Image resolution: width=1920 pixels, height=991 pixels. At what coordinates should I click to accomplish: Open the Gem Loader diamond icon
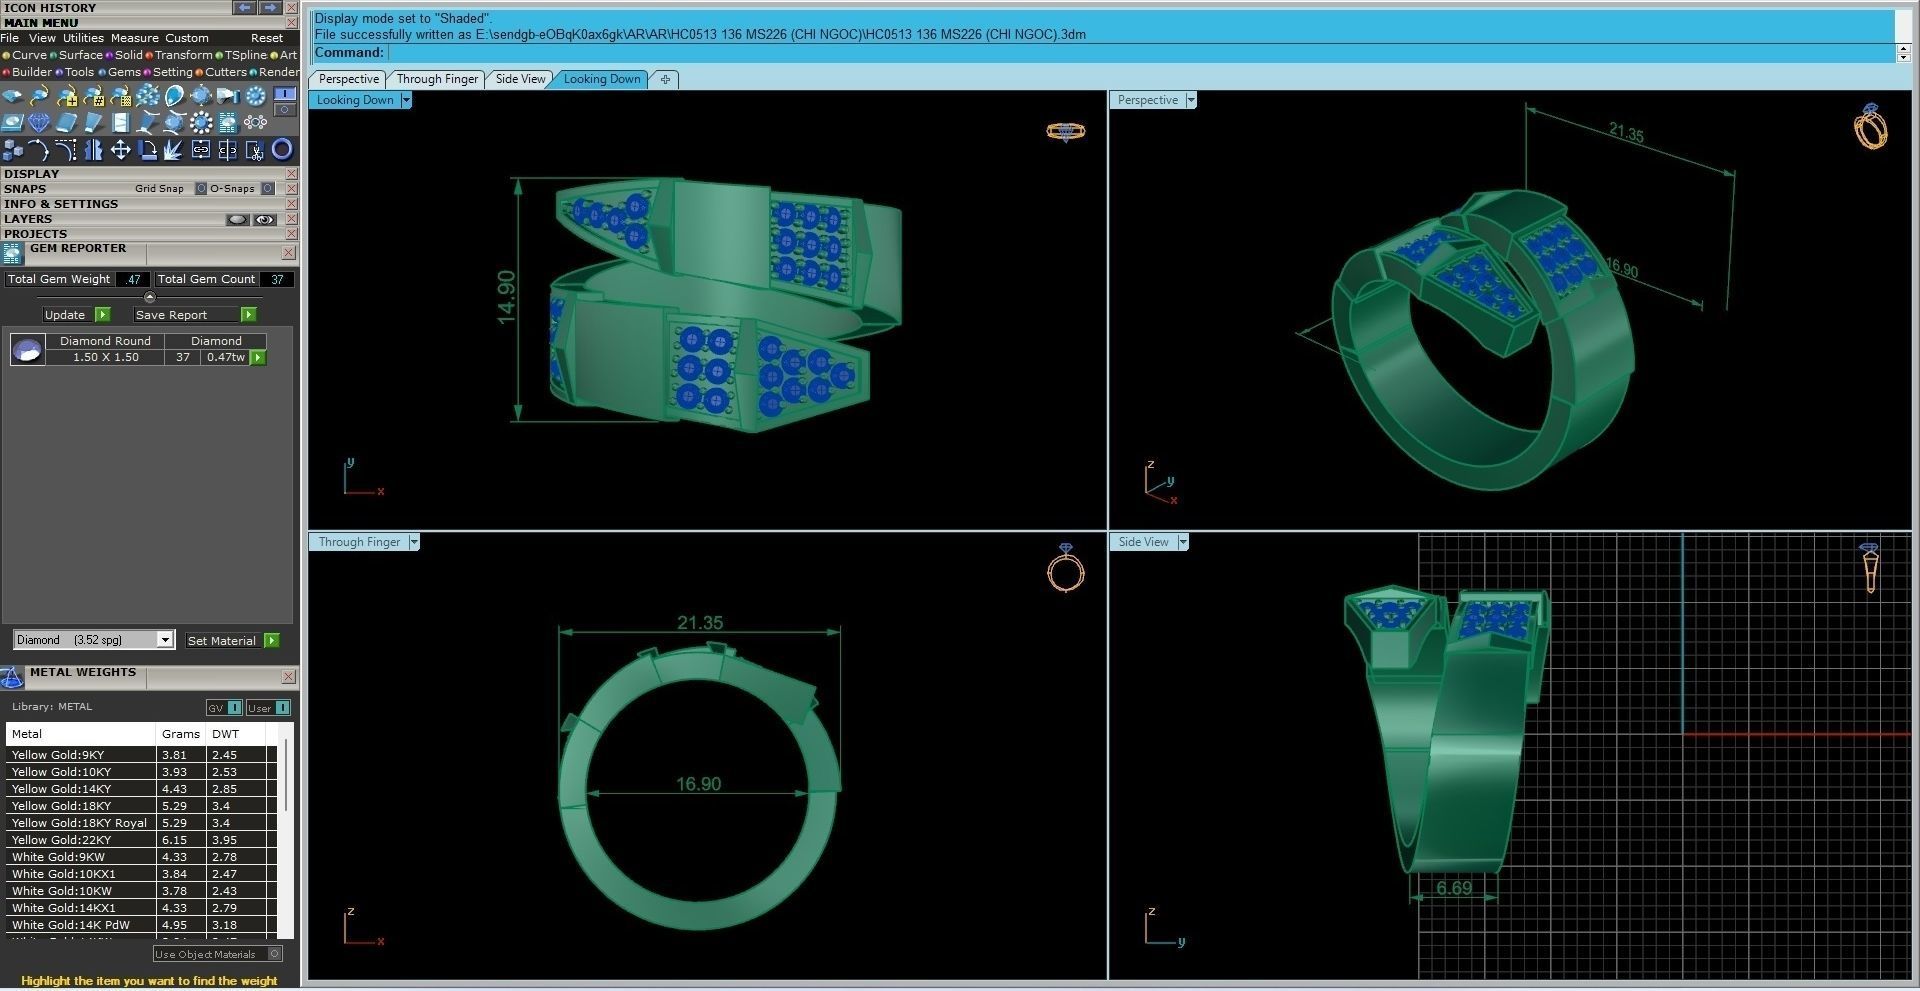(x=12, y=96)
